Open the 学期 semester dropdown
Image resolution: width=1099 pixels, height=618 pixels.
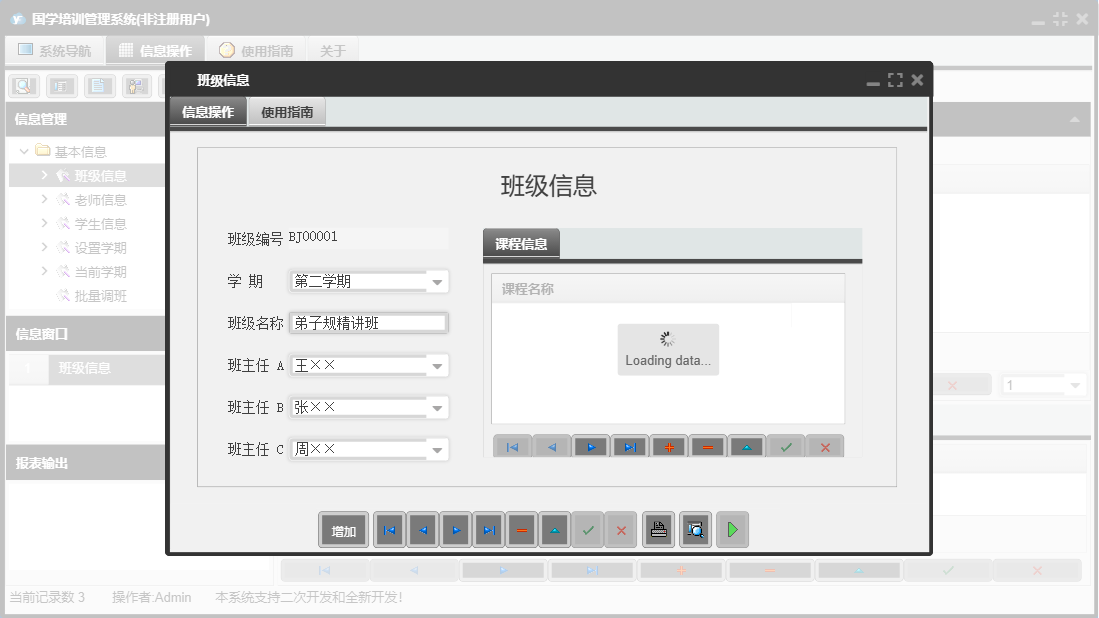pos(437,281)
